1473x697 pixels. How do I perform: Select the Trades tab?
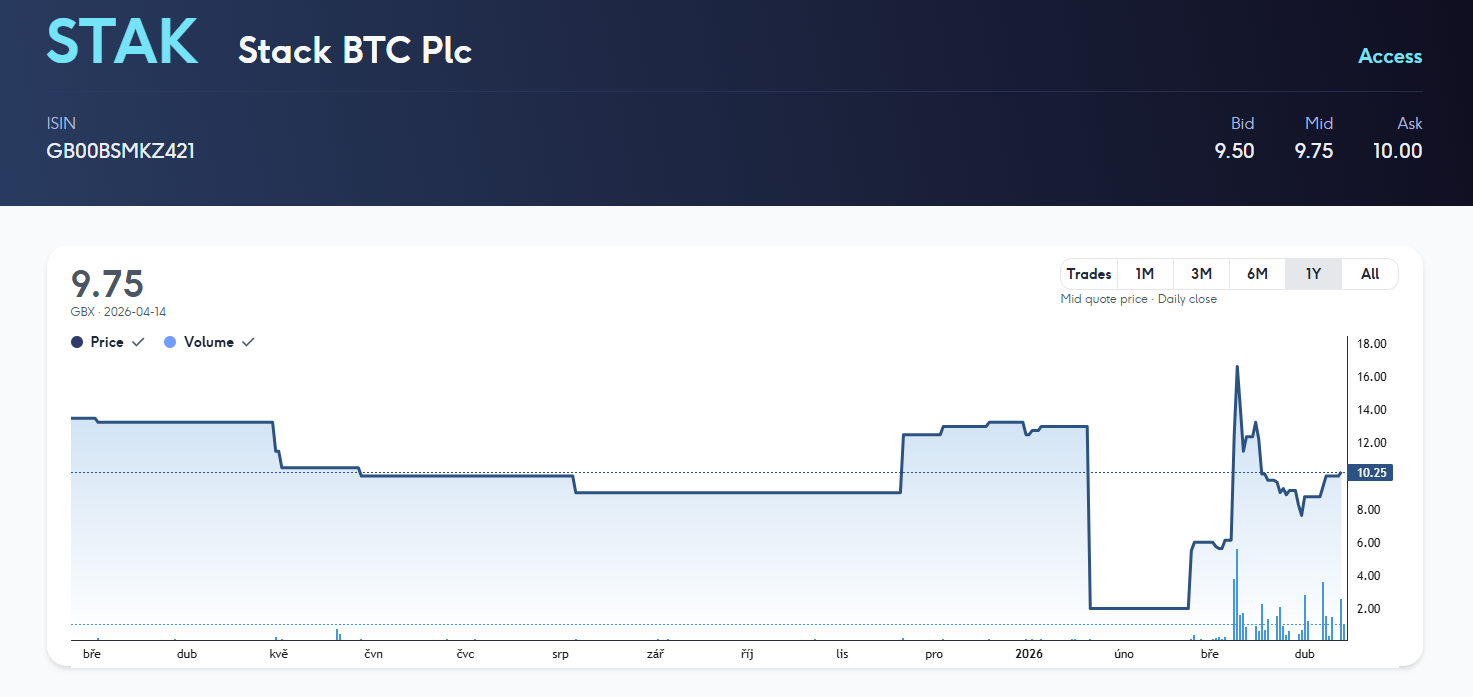click(1089, 274)
